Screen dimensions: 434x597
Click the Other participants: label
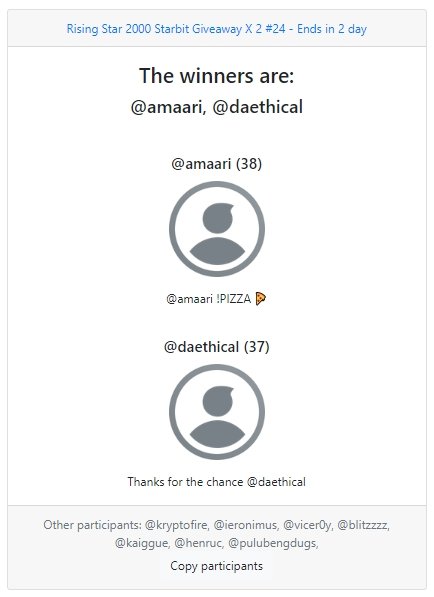click(93, 525)
